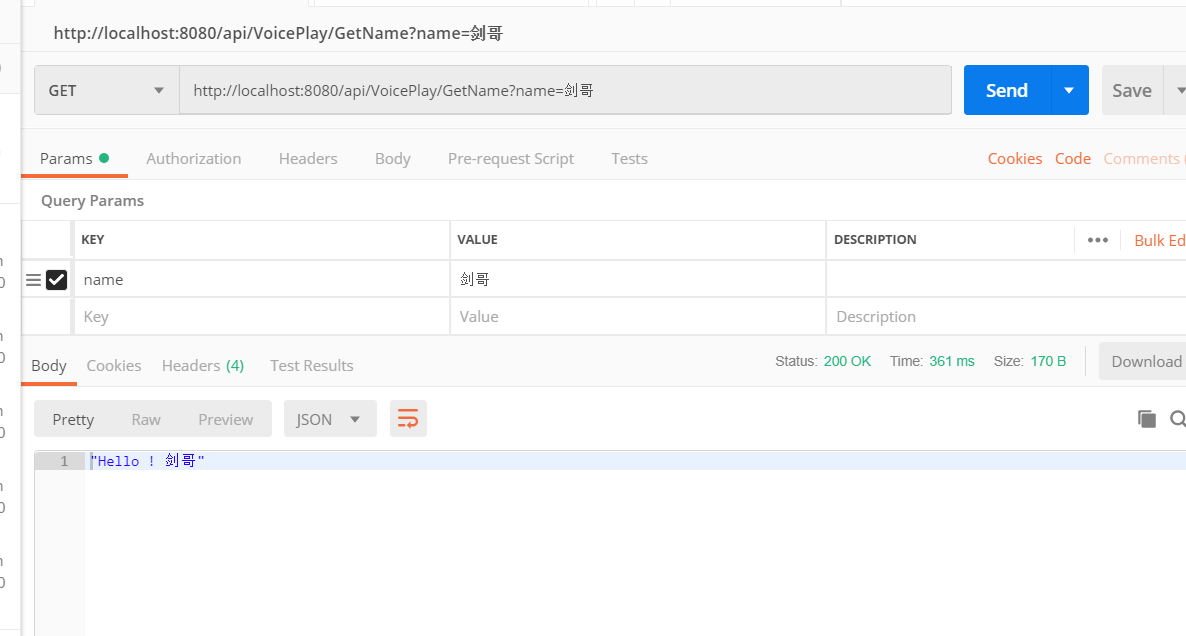Uncheck the name query parameter checkbox

coord(57,280)
